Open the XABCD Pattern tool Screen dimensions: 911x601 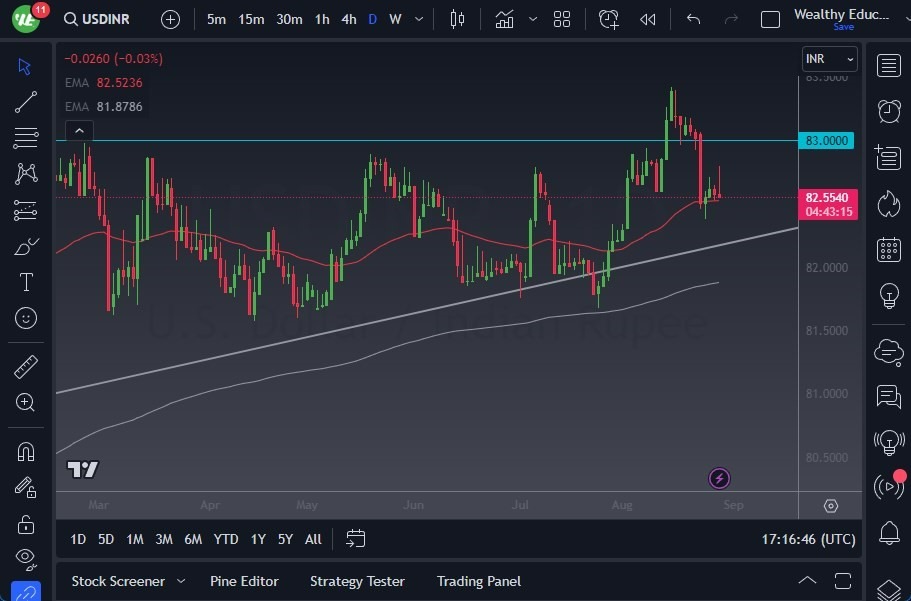coord(25,173)
